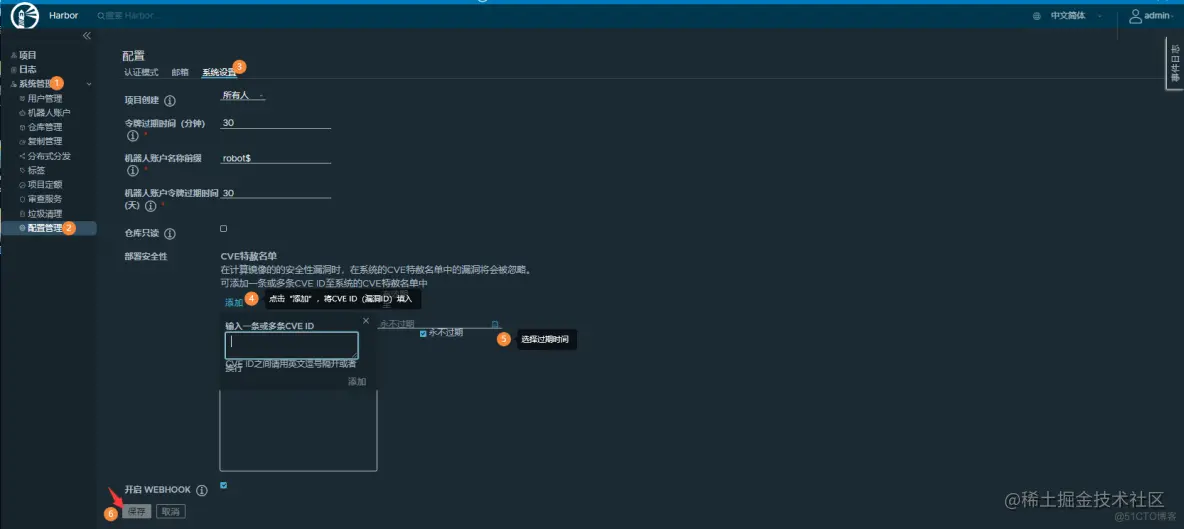Image resolution: width=1184 pixels, height=529 pixels.
Task: Click the 保存 button
Action: coord(137,512)
